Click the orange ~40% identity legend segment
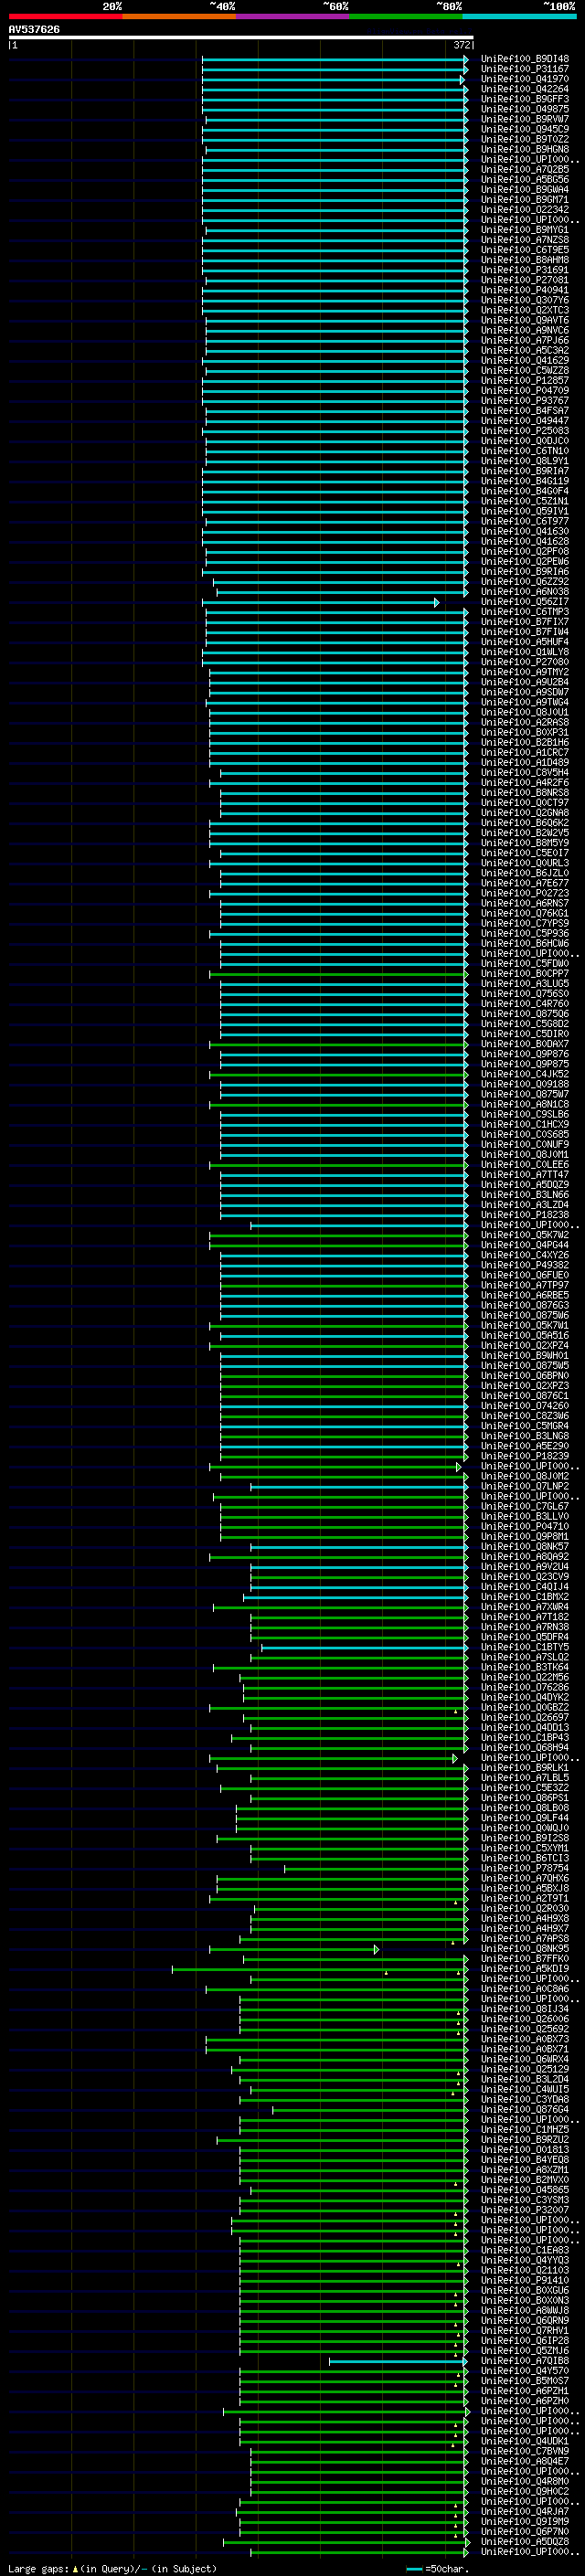 click(179, 16)
